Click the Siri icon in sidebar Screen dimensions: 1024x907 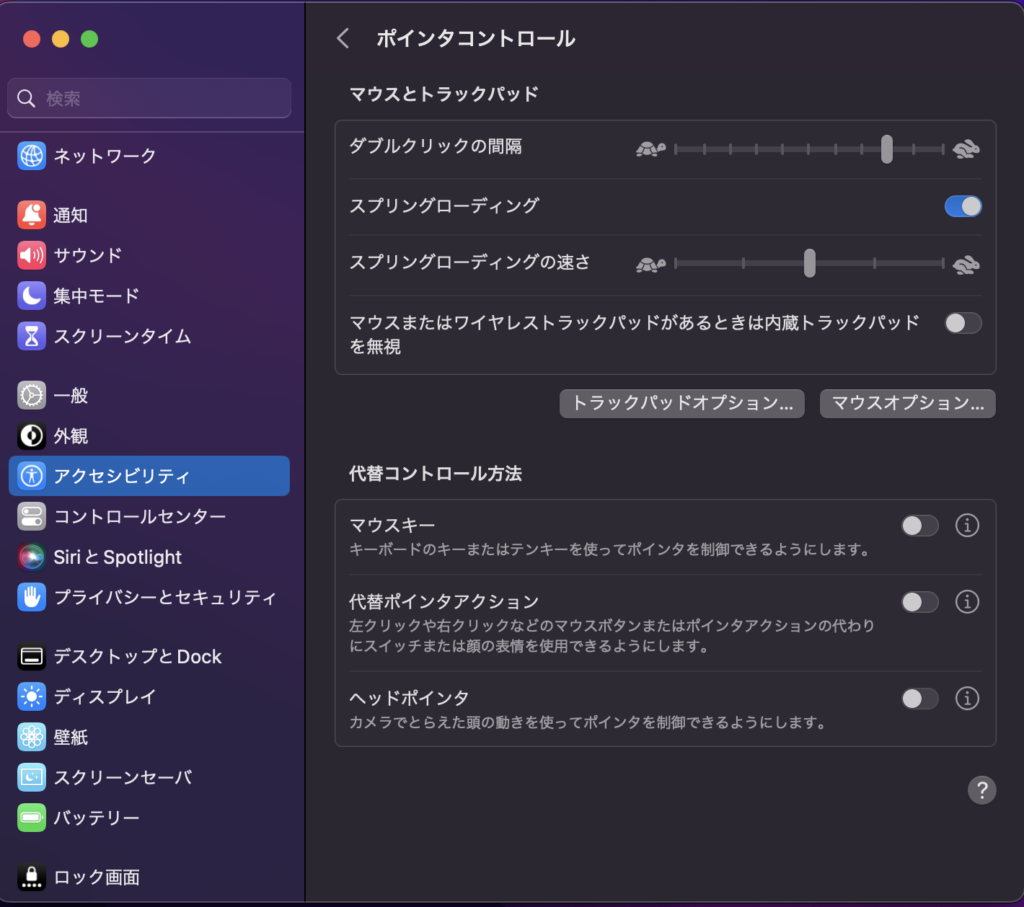coord(31,557)
